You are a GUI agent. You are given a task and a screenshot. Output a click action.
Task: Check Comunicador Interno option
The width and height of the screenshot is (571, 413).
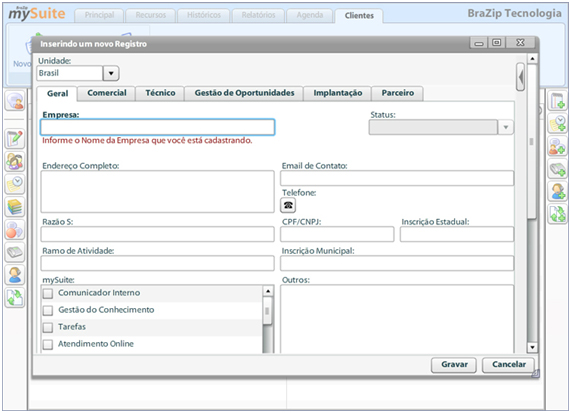coord(48,293)
